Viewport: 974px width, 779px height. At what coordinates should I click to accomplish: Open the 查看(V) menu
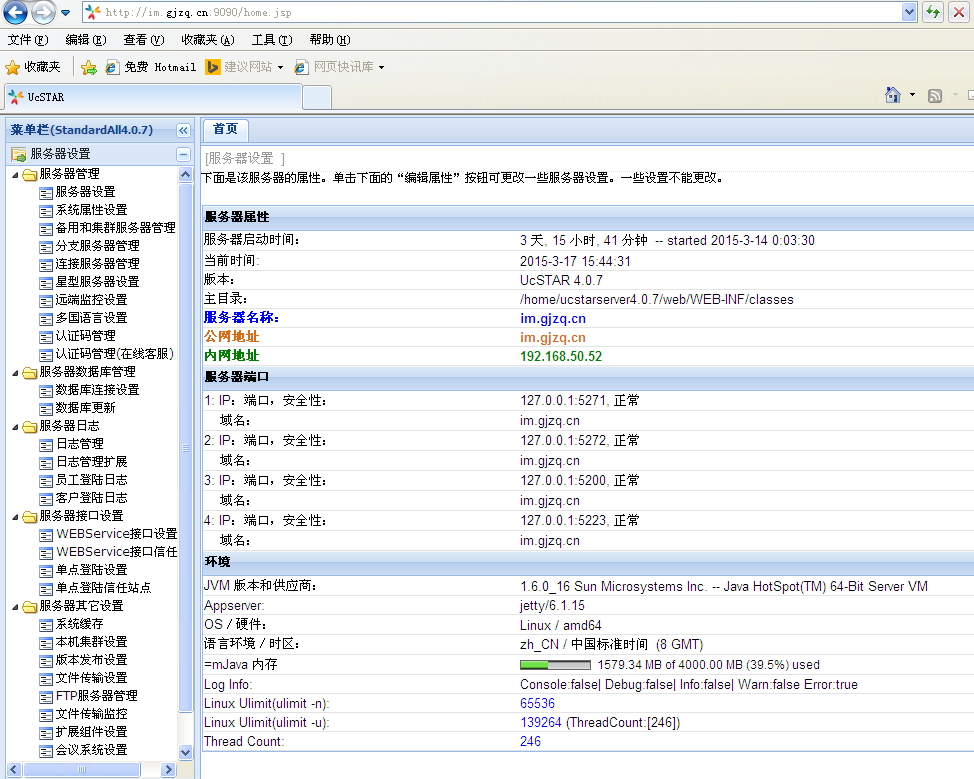143,40
